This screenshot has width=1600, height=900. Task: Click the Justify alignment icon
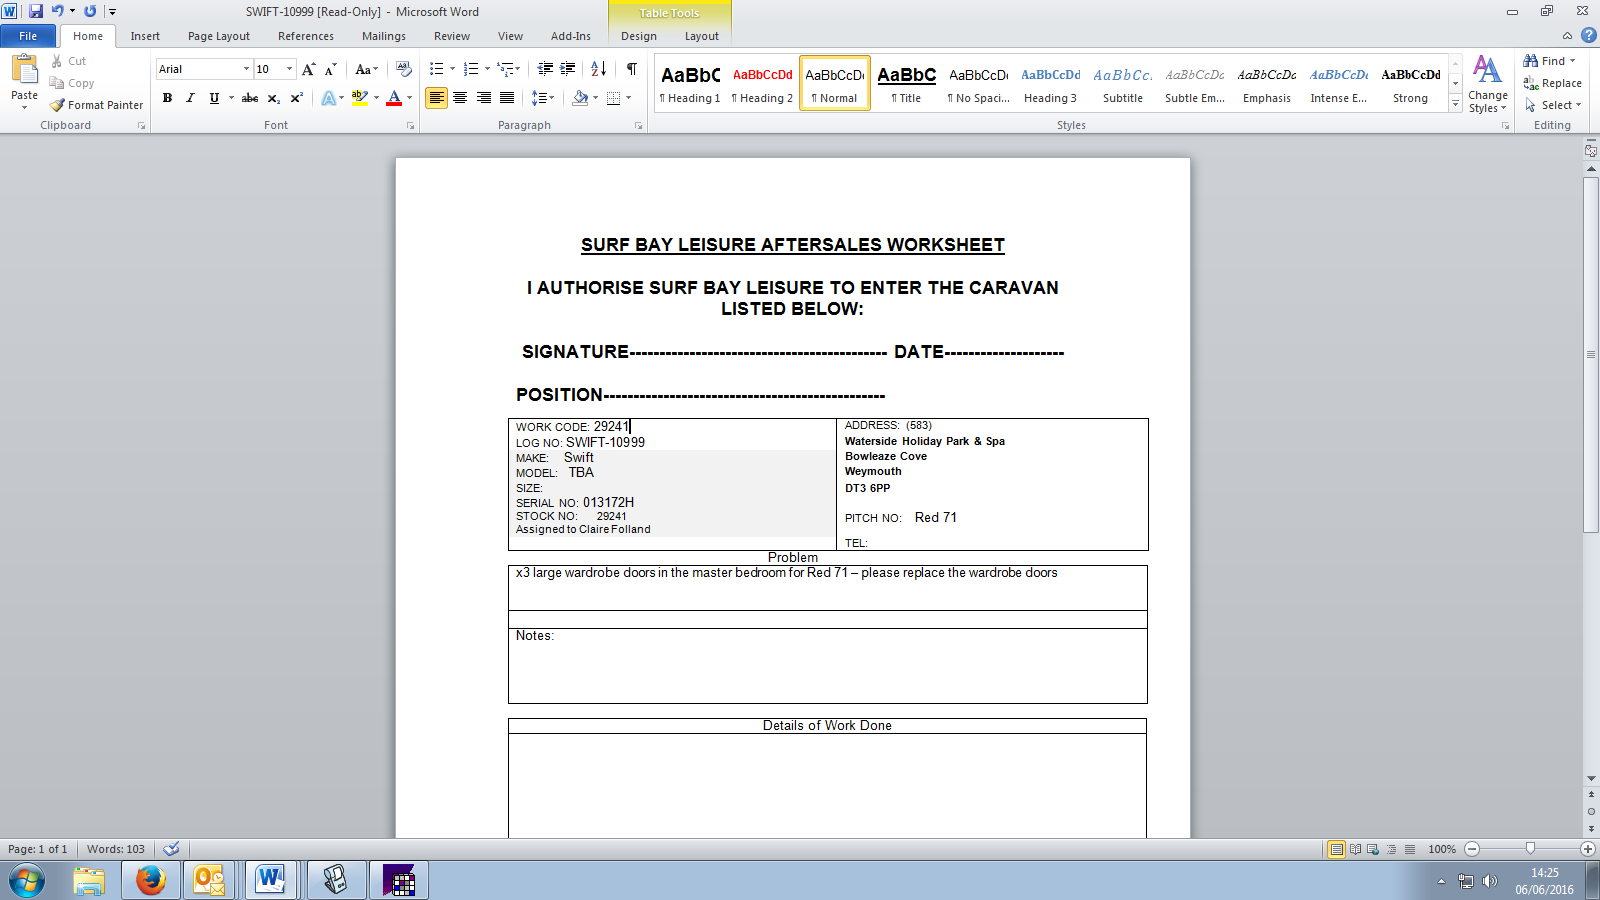click(507, 98)
